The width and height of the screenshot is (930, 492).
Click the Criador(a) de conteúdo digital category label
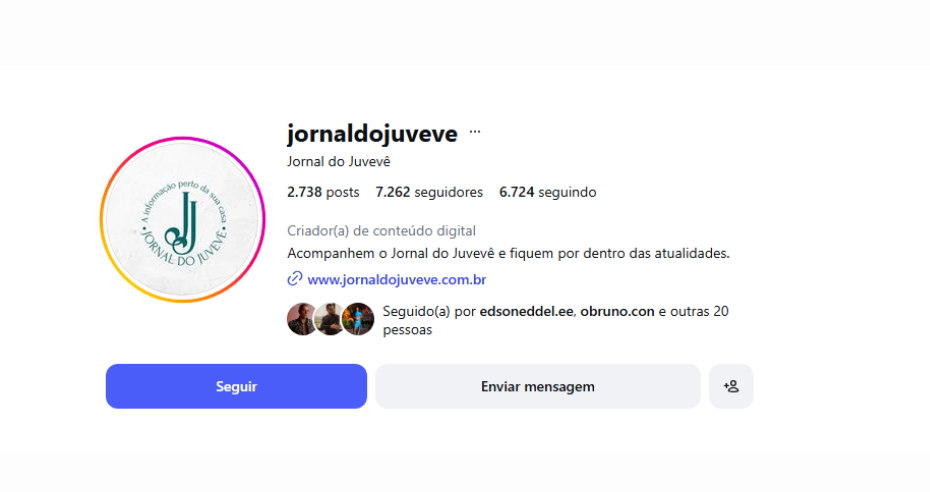coord(381,231)
